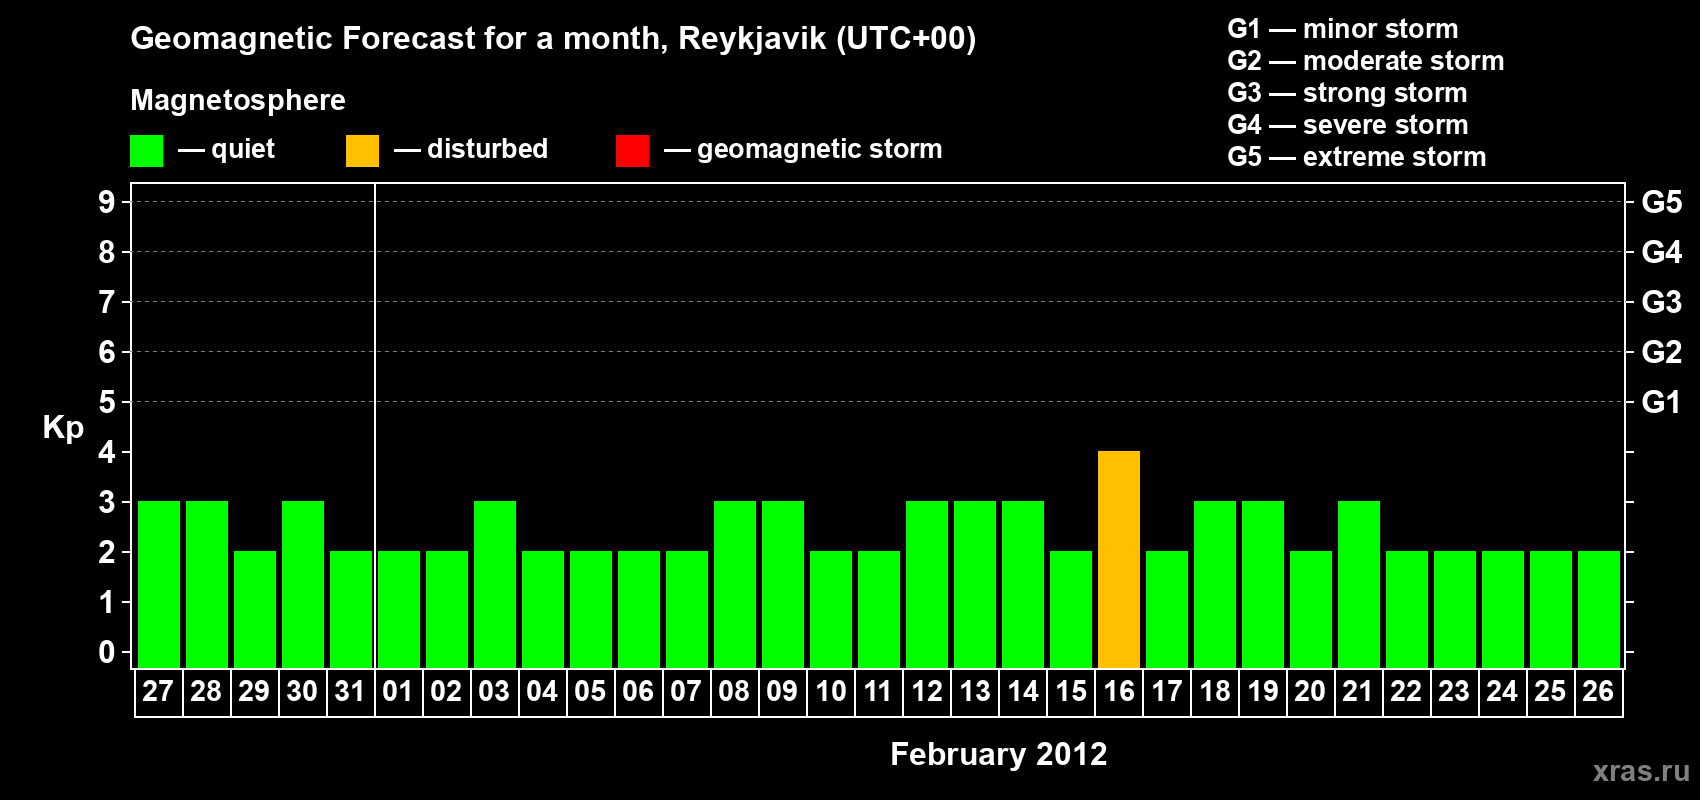Viewport: 1700px width, 800px height.
Task: Click date label 10 on the axis
Action: click(831, 691)
